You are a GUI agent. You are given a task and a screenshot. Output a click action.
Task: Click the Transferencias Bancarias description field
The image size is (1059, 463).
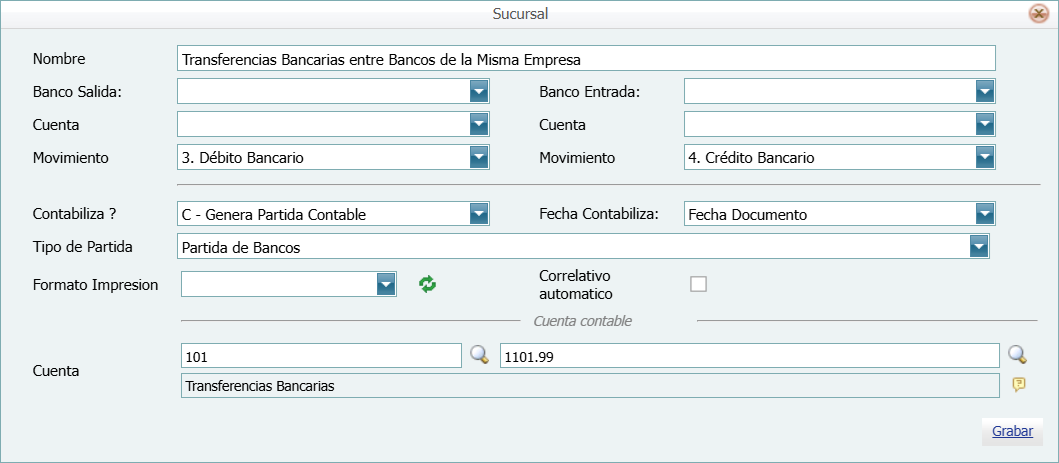(590, 386)
